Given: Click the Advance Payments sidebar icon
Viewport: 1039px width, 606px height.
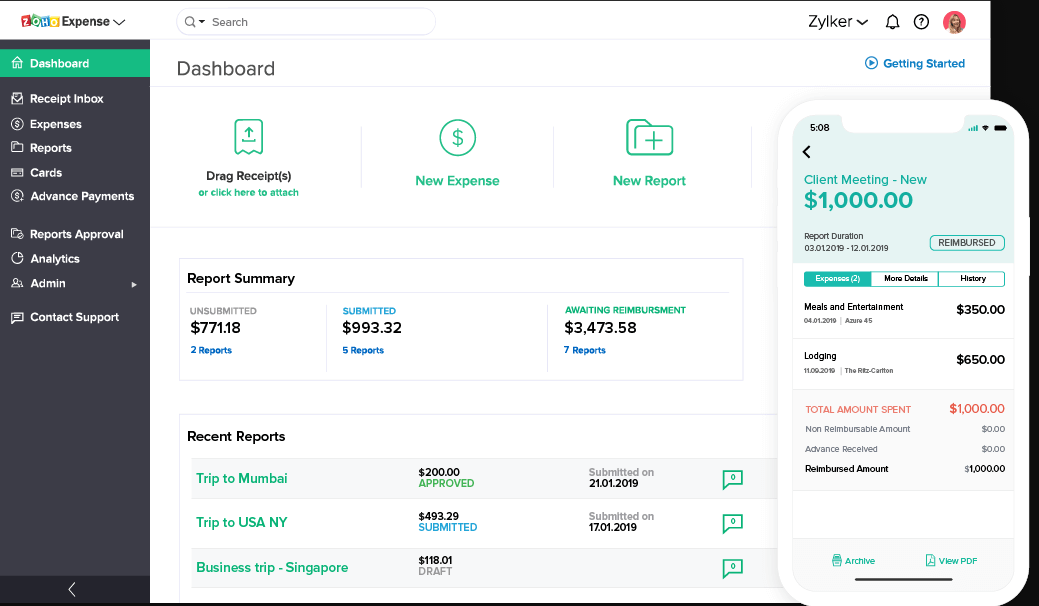Looking at the screenshot, I should [17, 196].
